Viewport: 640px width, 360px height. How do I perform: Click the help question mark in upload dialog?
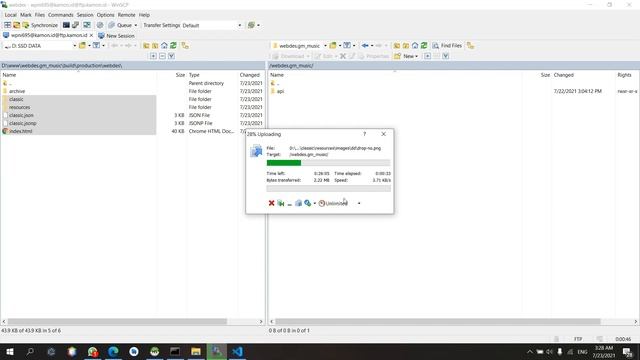(x=364, y=134)
